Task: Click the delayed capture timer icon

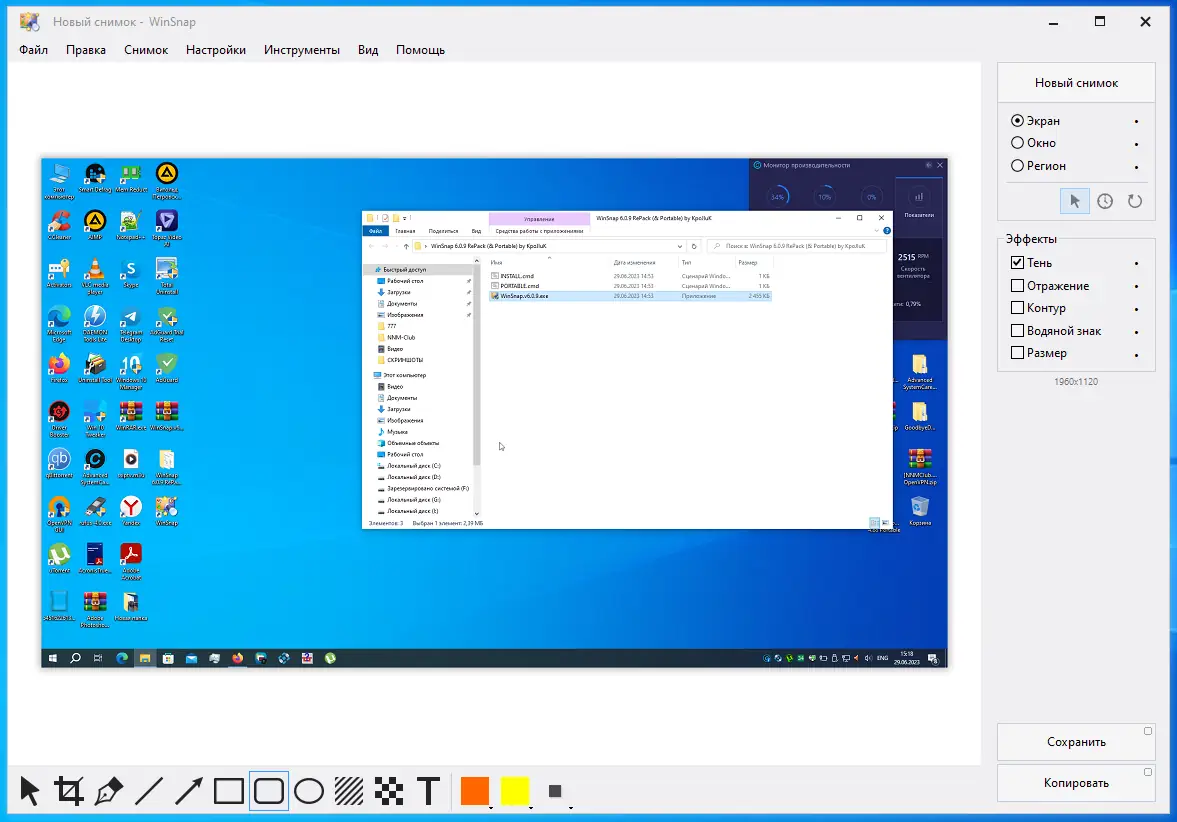Action: tap(1105, 201)
